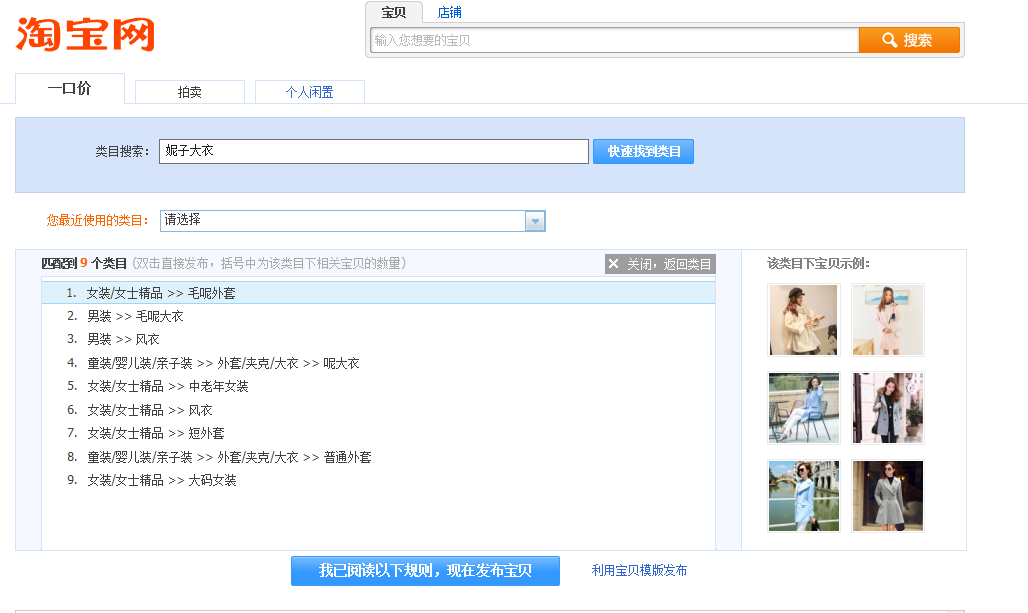
Task: Focus the top search field 输入您想要的宝贝
Action: (x=614, y=40)
